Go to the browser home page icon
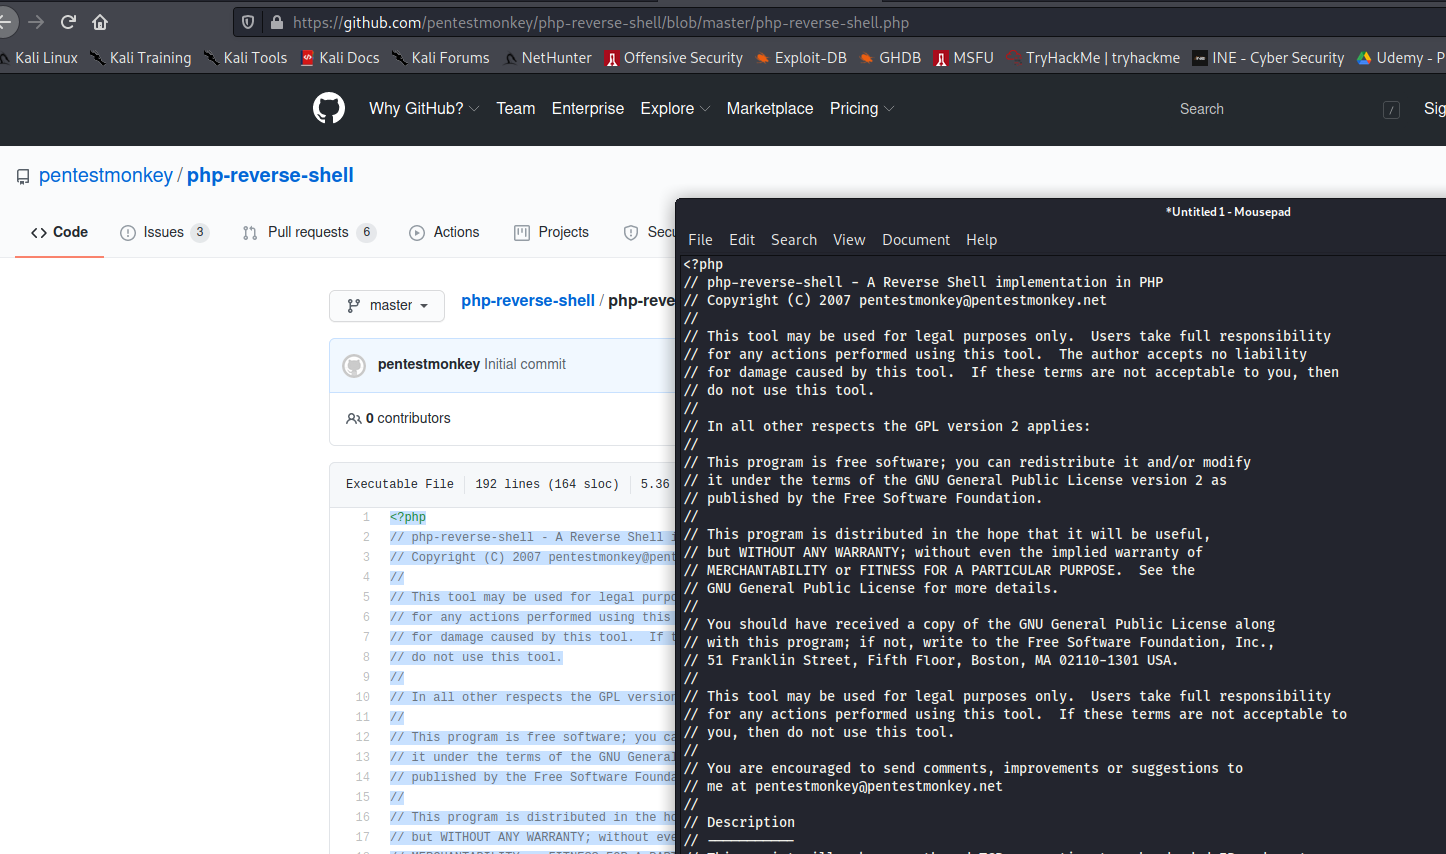The image size is (1446, 854). point(100,22)
